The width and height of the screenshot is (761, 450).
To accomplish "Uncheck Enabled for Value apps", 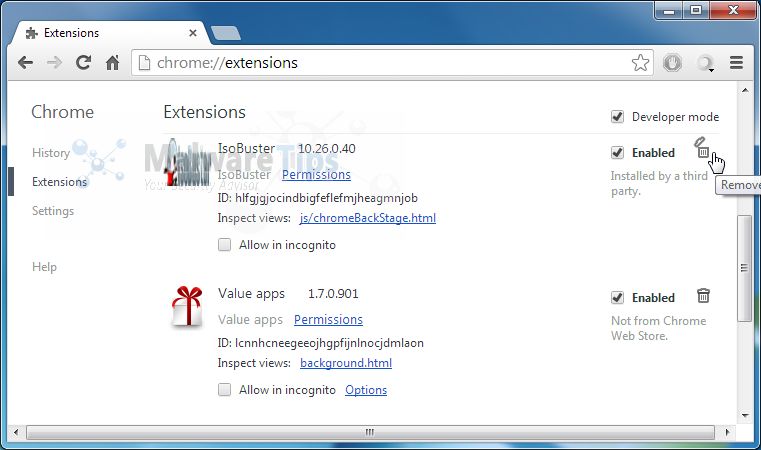I will pyautogui.click(x=617, y=298).
